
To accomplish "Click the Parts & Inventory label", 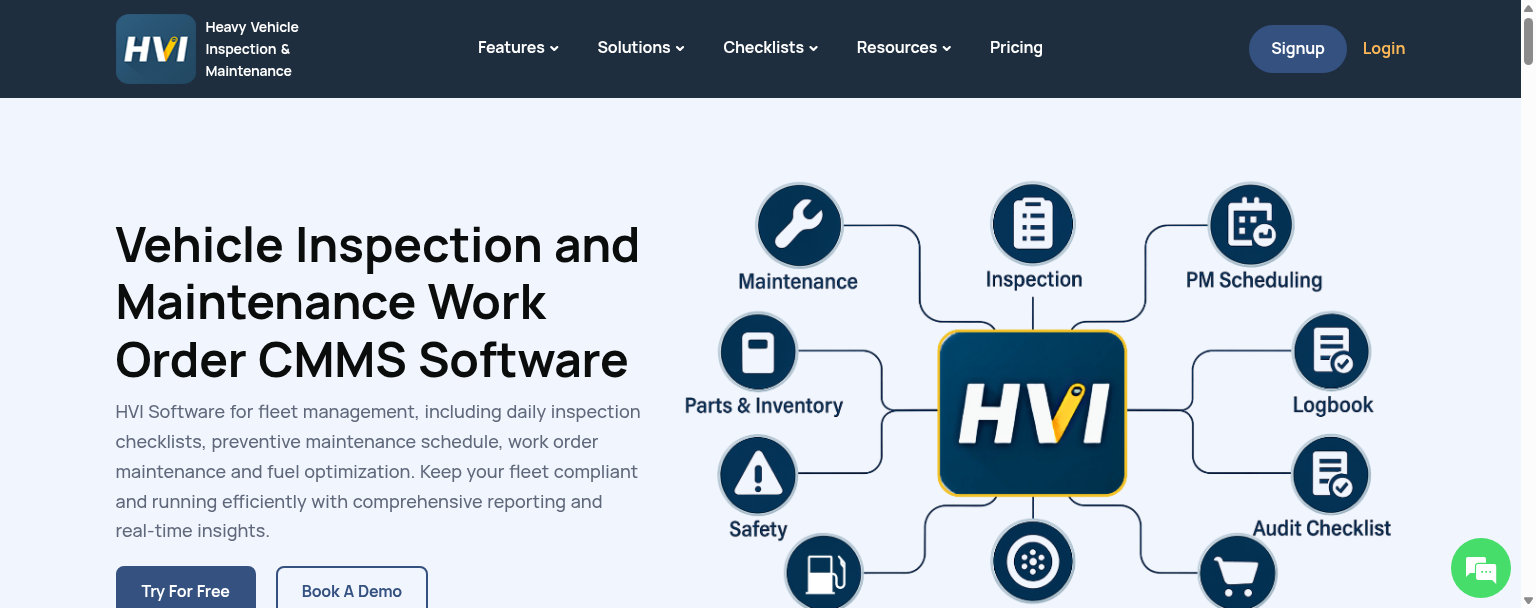I will pyautogui.click(x=764, y=406).
